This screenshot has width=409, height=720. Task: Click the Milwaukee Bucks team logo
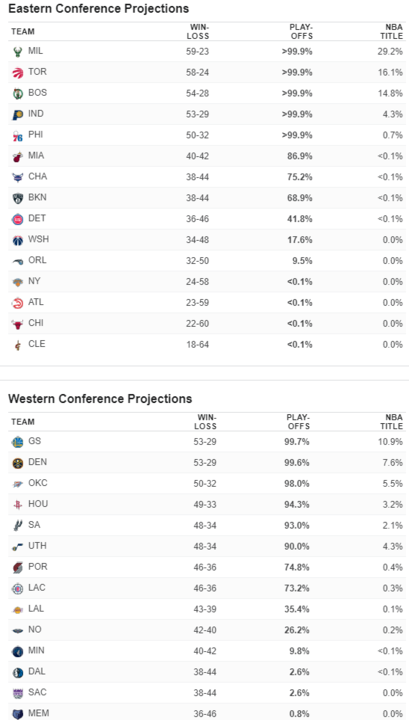[17, 52]
